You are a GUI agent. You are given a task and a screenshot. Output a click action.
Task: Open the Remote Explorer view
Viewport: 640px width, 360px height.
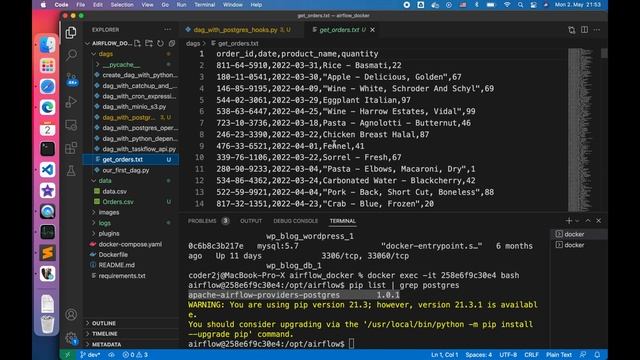coord(71,125)
